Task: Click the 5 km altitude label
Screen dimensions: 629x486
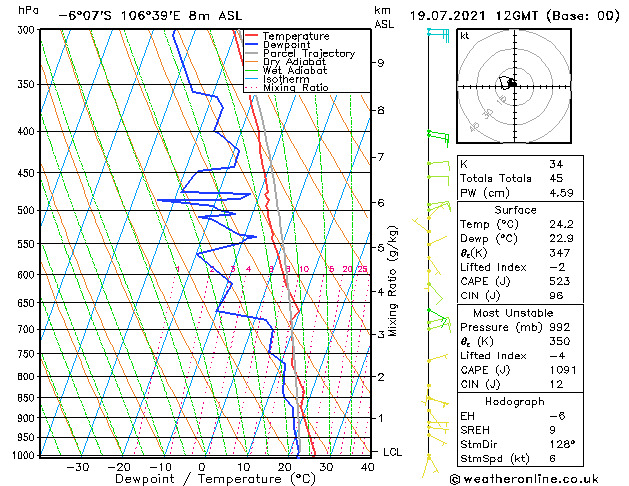Action: point(381,247)
